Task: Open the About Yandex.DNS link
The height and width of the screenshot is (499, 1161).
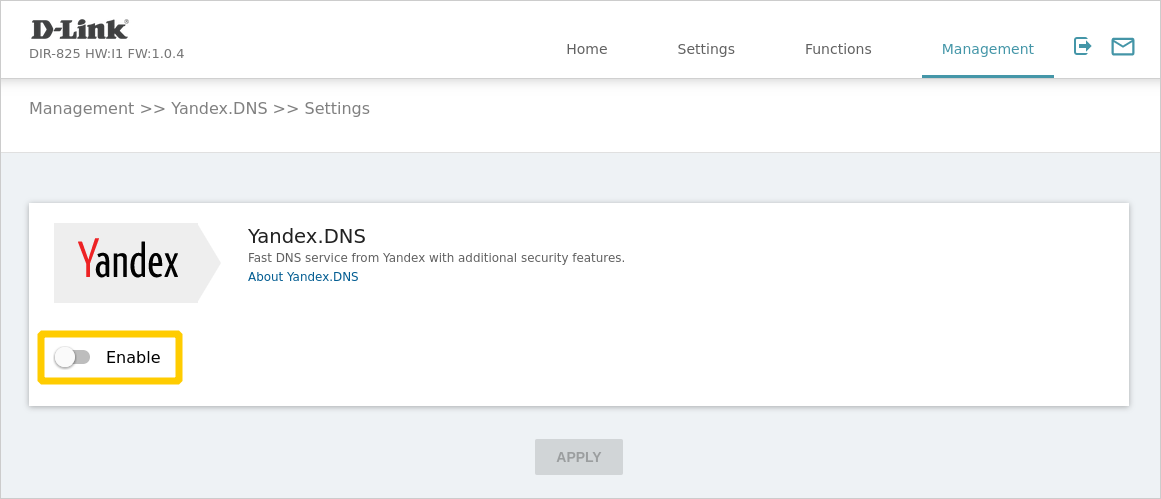Action: coord(302,277)
